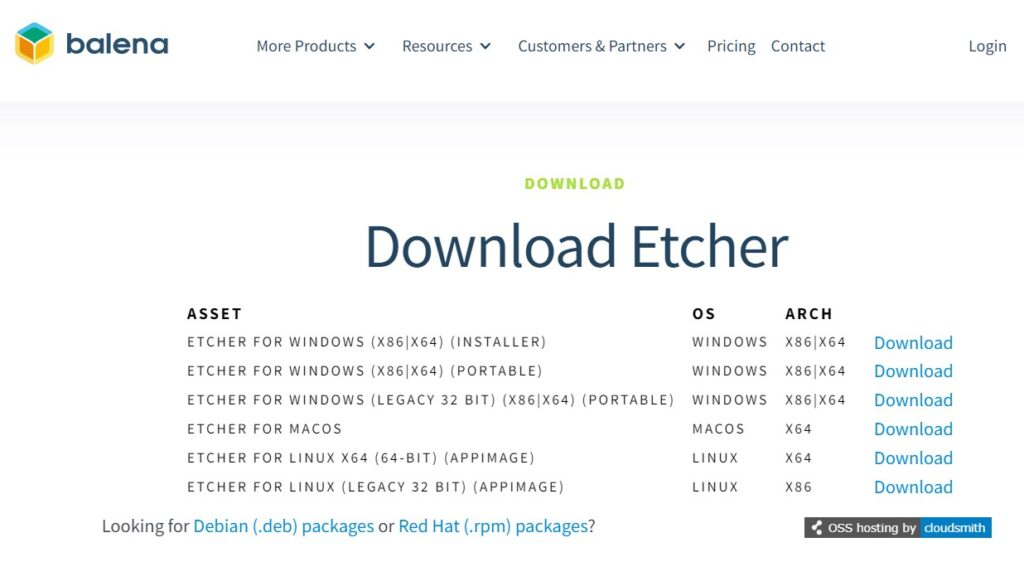Viewport: 1024px width, 586px height.
Task: Download Linux Legacy 32 bit AppImage
Action: 912,487
